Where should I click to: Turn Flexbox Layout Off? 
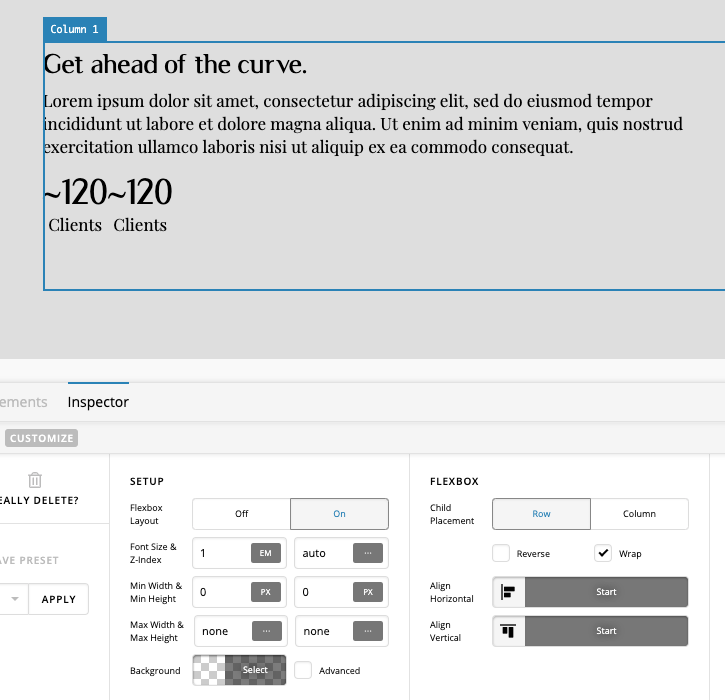pyautogui.click(x=241, y=514)
